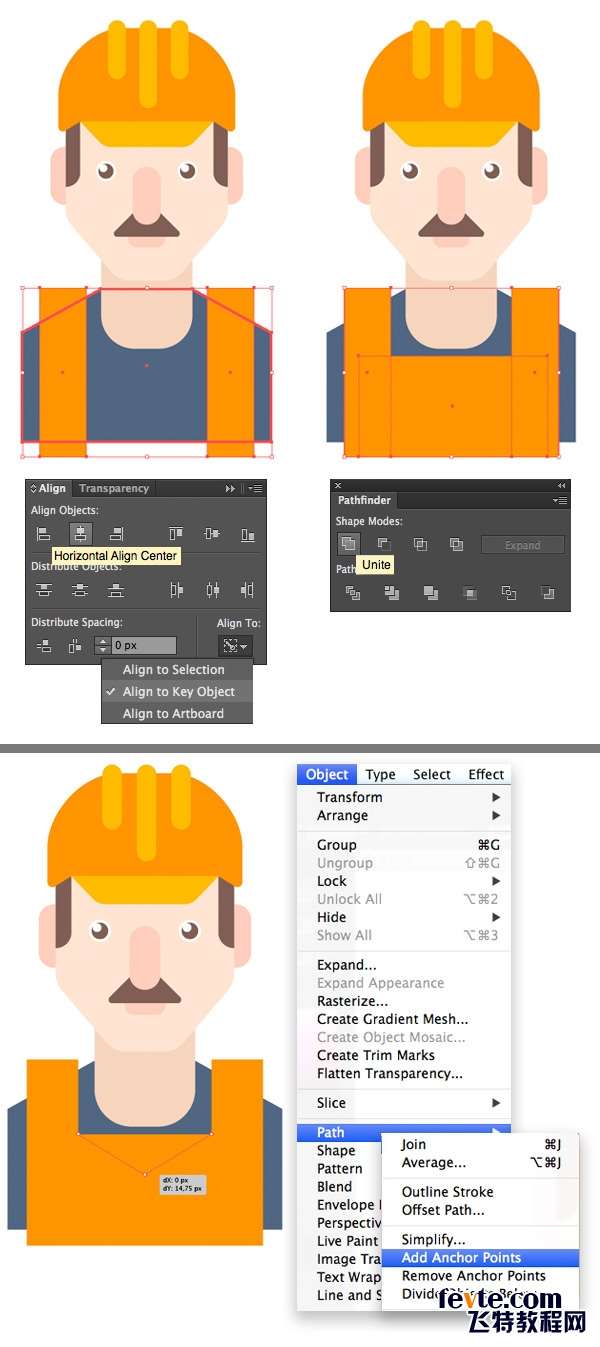The width and height of the screenshot is (600, 1347).
Task: Choose Create Gradient Mesh... item
Action: 404,1019
